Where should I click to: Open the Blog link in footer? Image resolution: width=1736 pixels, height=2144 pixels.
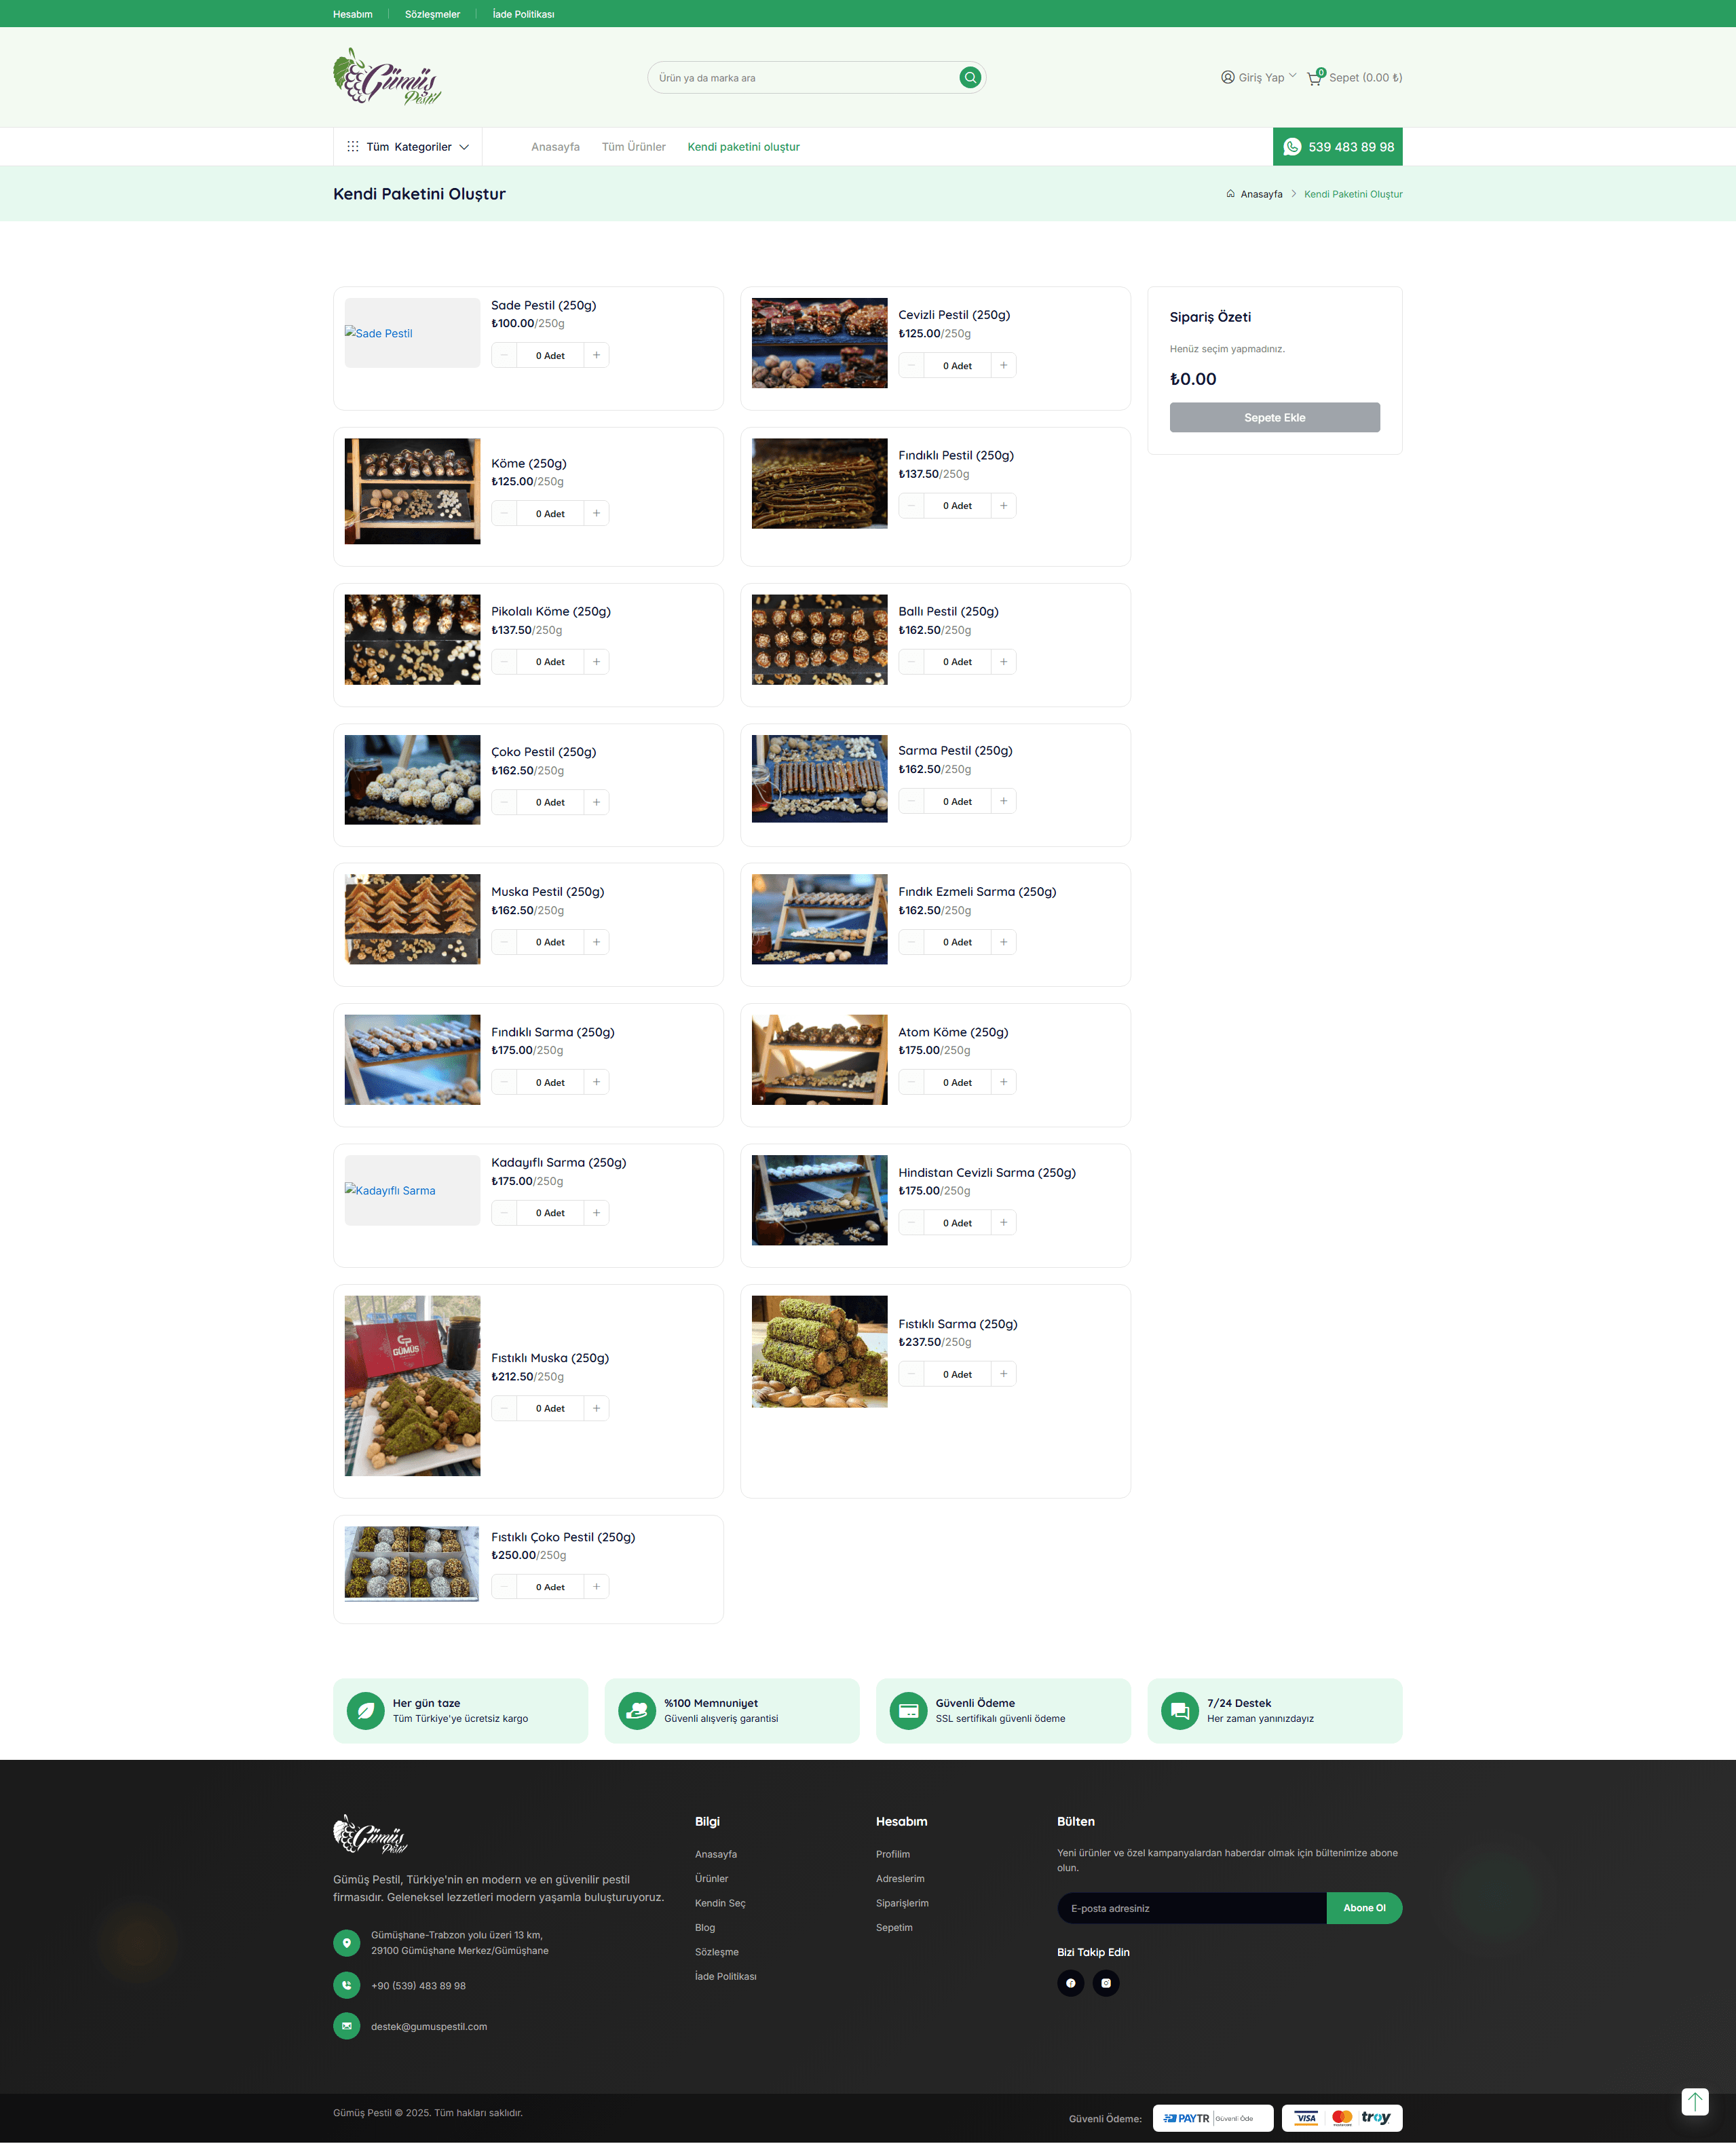click(705, 1927)
